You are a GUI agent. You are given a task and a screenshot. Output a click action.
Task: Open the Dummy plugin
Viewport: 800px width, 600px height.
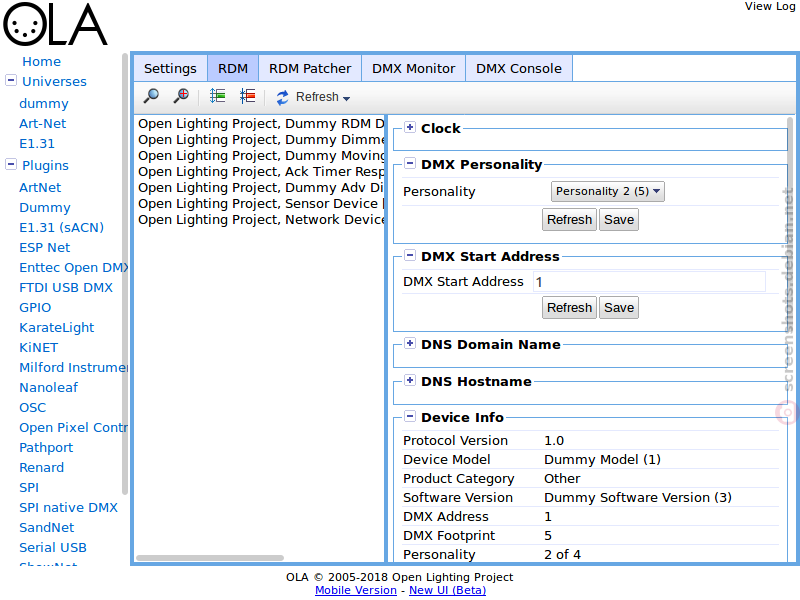45,208
